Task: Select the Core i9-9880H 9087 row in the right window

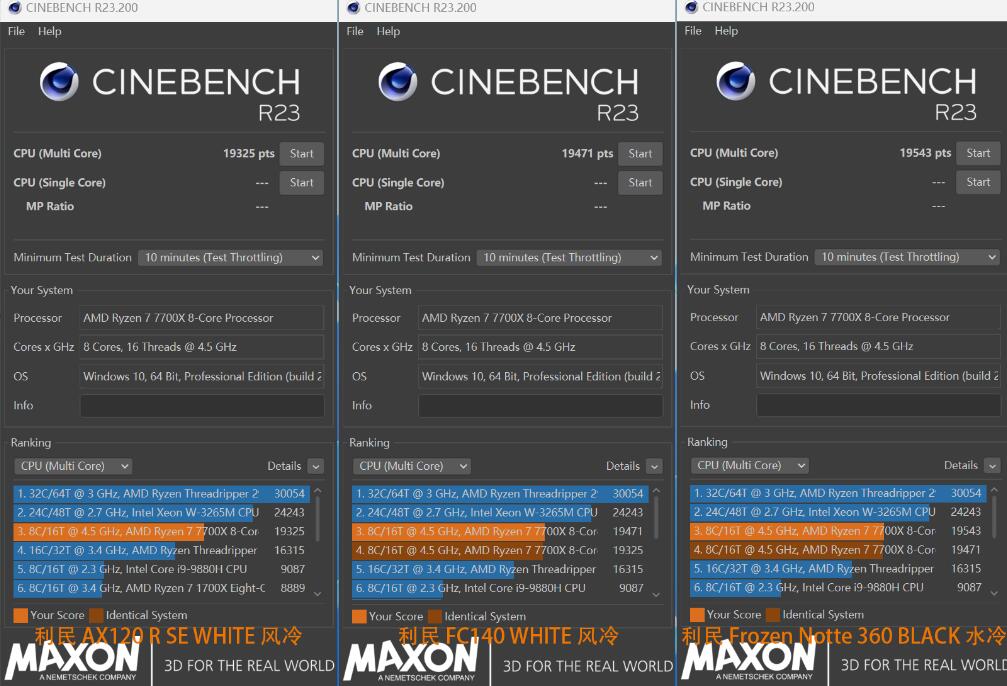Action: coord(838,587)
